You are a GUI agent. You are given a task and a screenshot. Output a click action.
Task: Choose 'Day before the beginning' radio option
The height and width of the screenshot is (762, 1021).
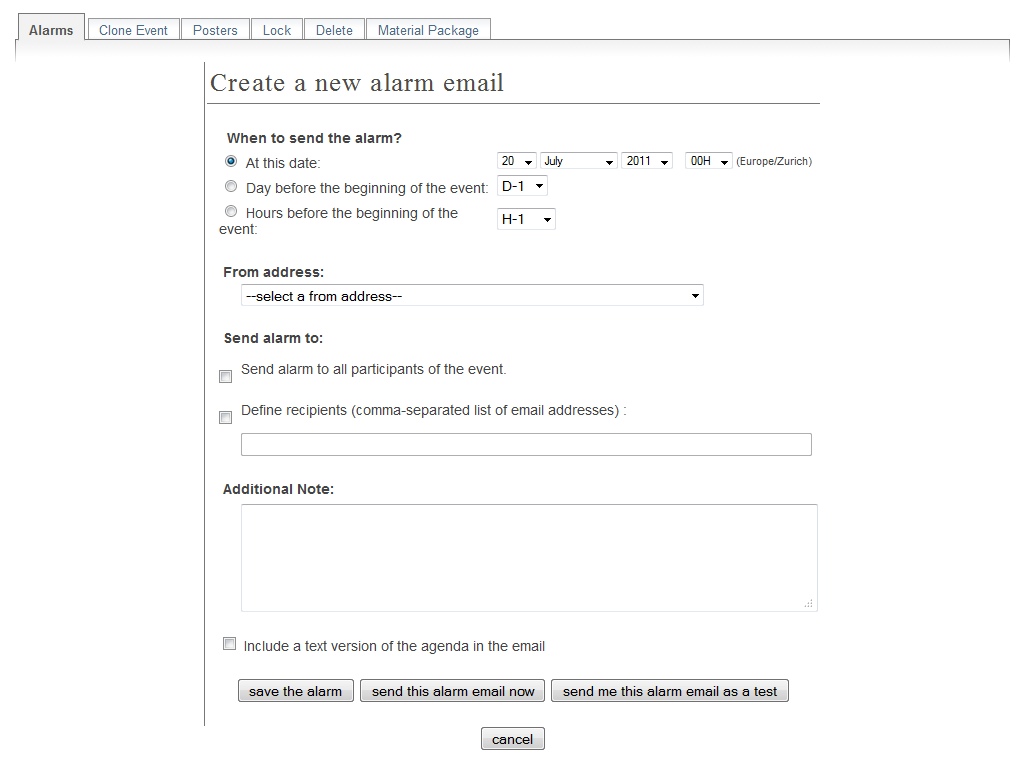point(231,186)
